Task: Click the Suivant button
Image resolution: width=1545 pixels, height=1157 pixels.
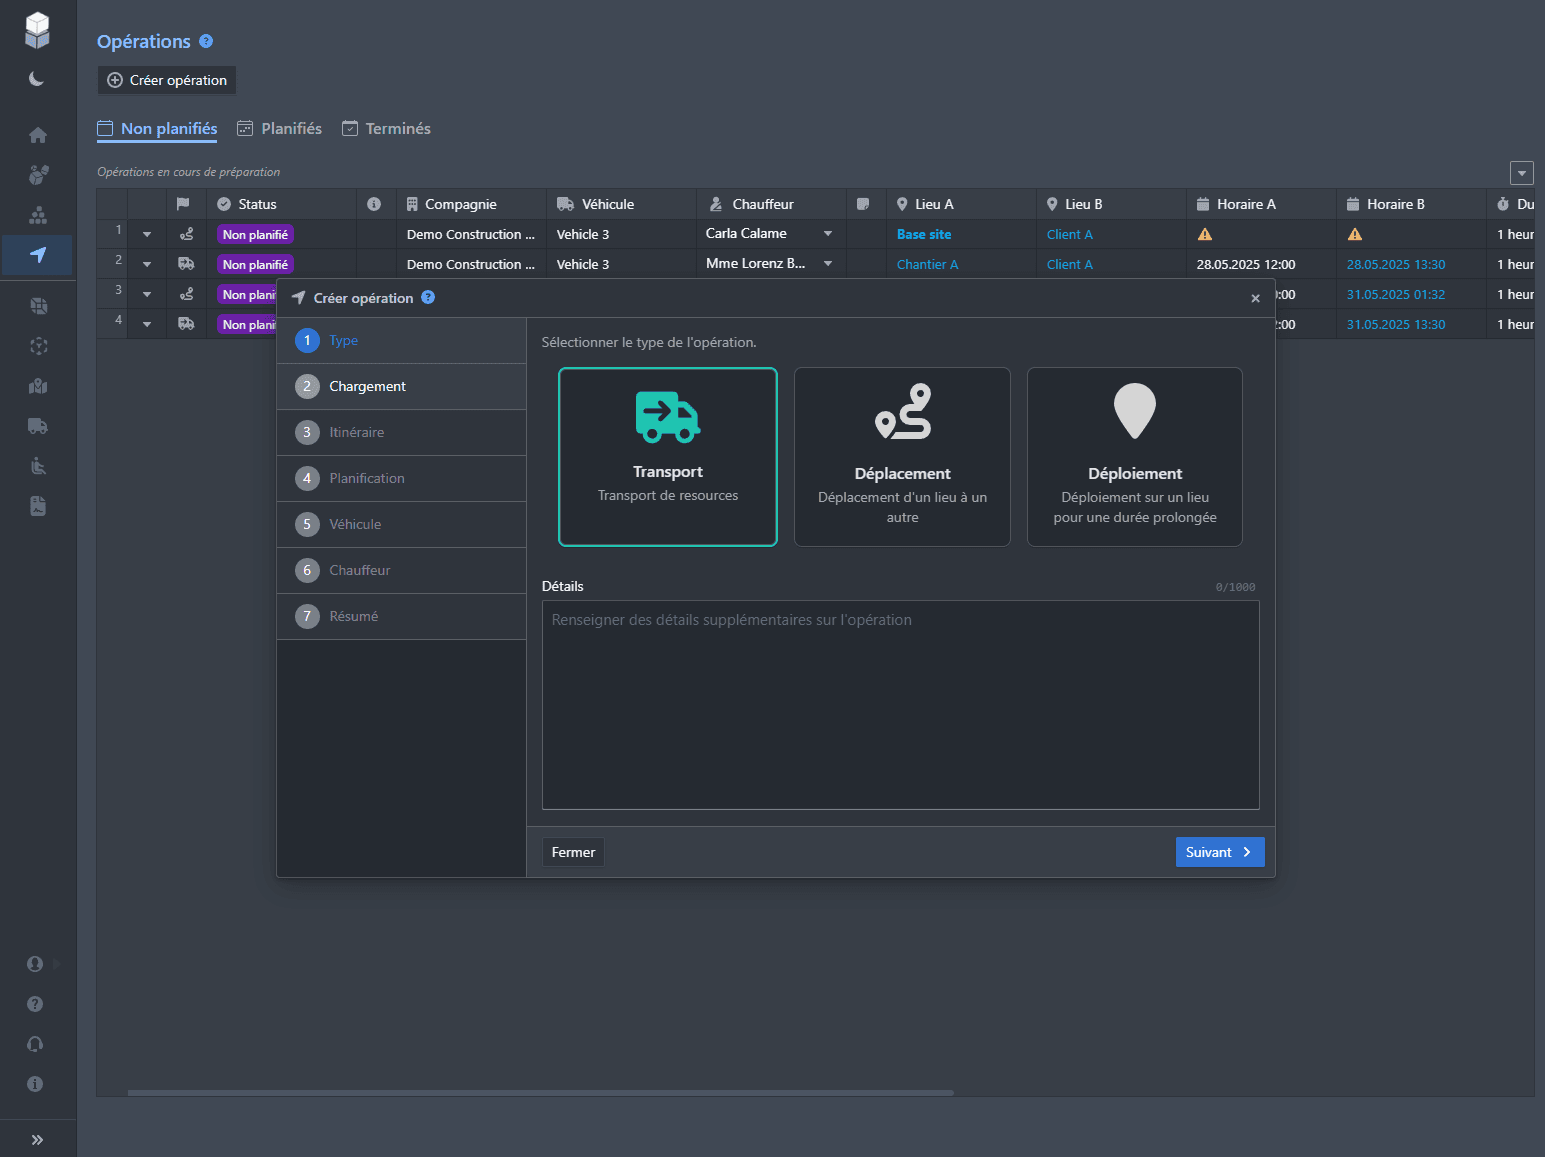Action: click(x=1219, y=852)
